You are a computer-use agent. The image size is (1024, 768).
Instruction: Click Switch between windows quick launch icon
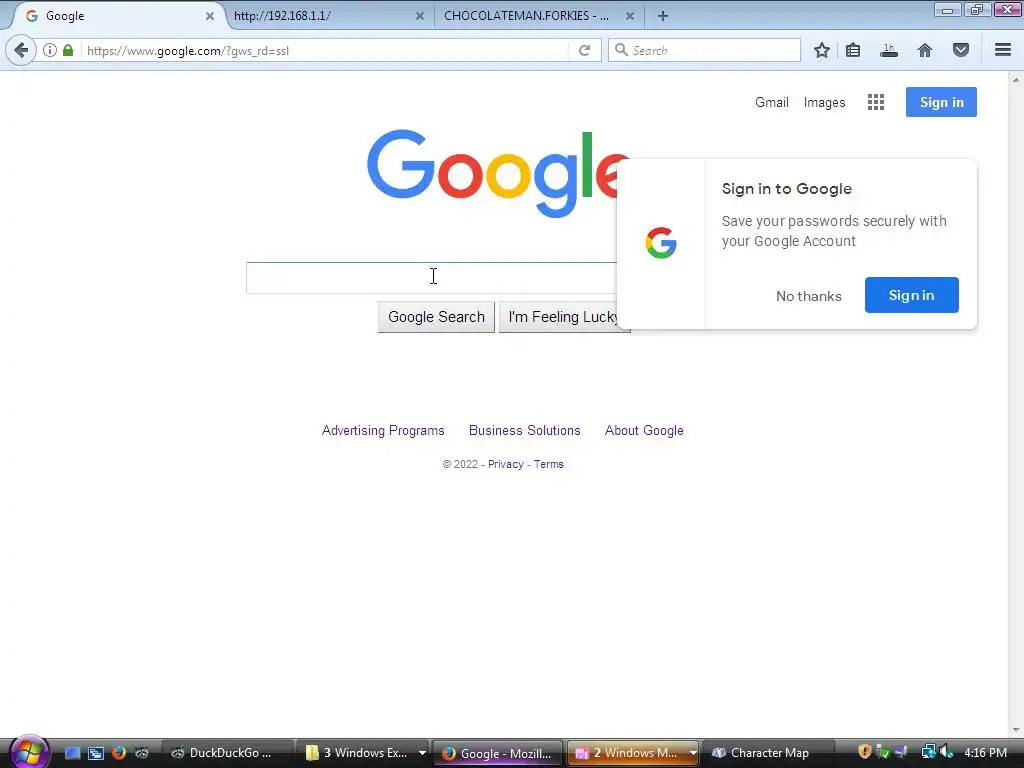96,753
